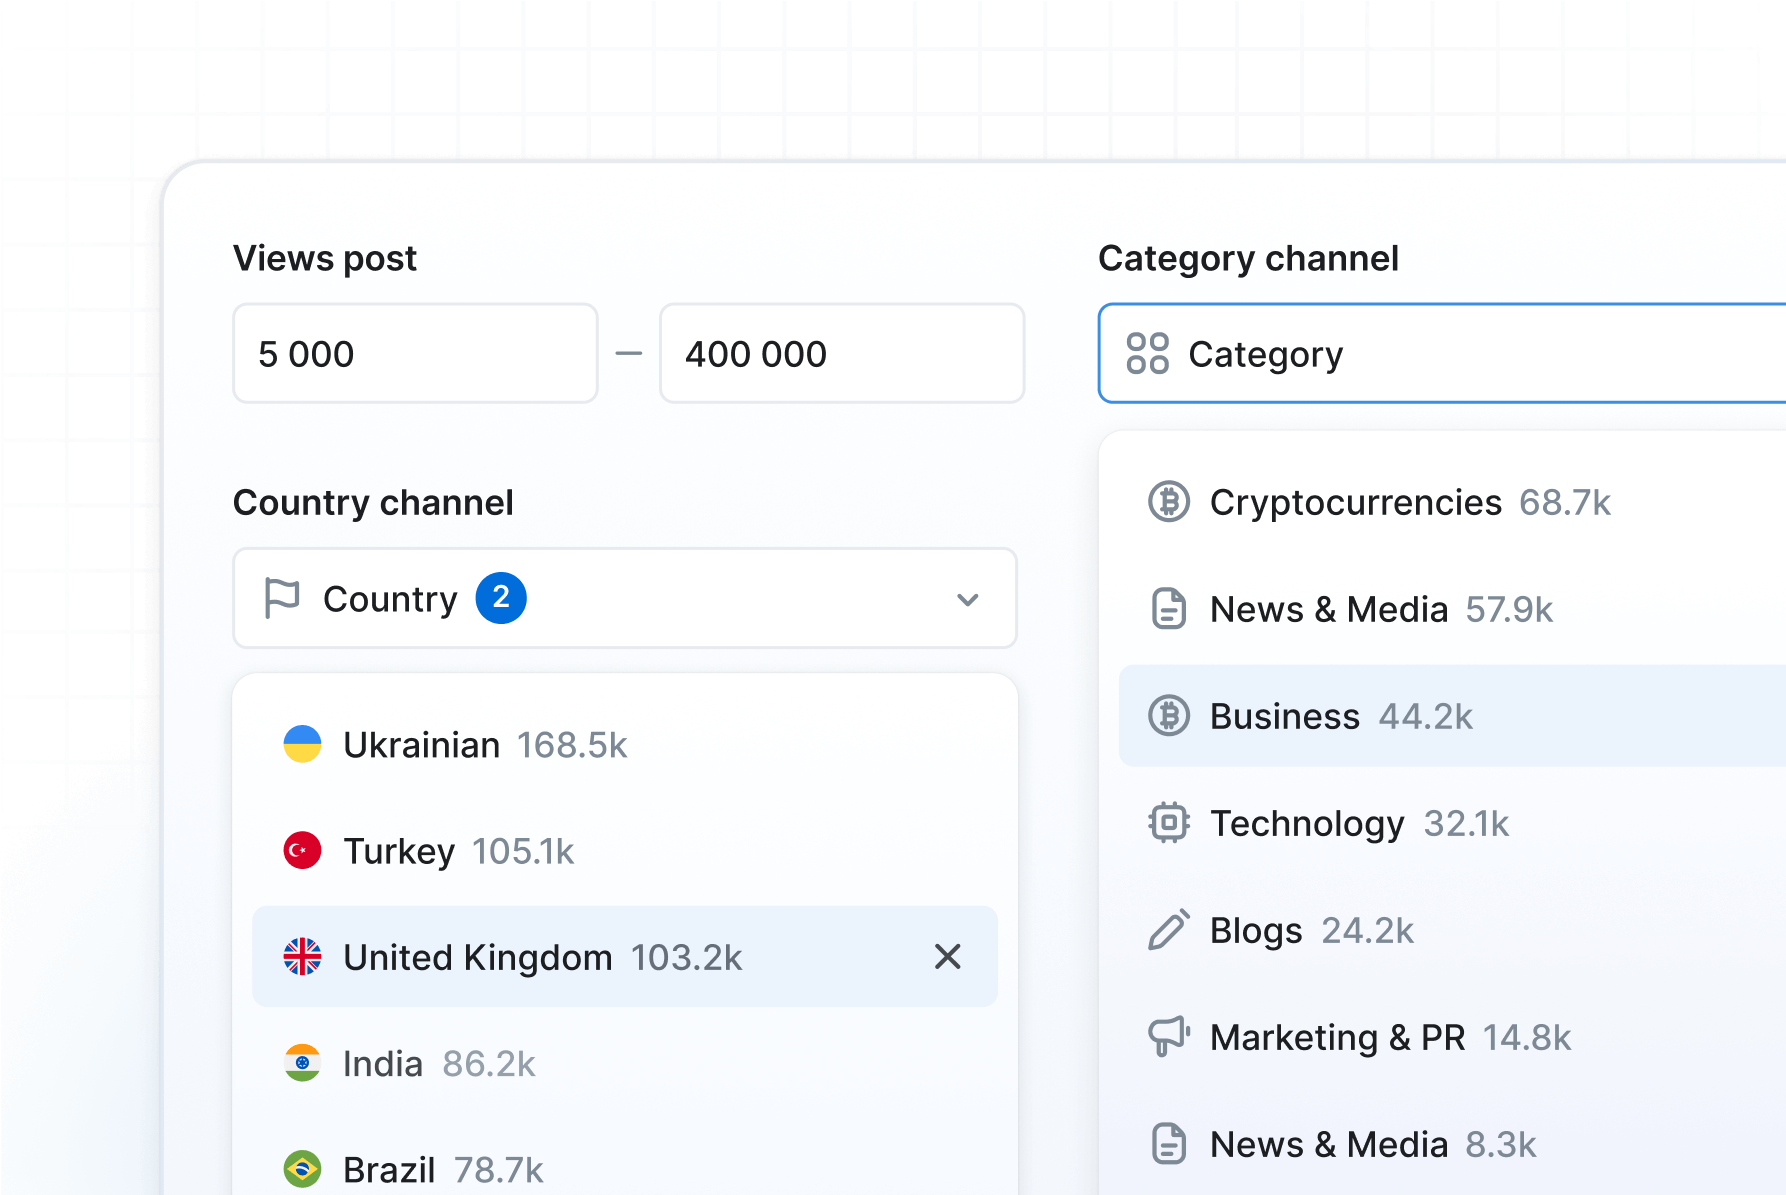Click the flag icon in Country field
This screenshot has height=1195, width=1786.
pyautogui.click(x=282, y=598)
